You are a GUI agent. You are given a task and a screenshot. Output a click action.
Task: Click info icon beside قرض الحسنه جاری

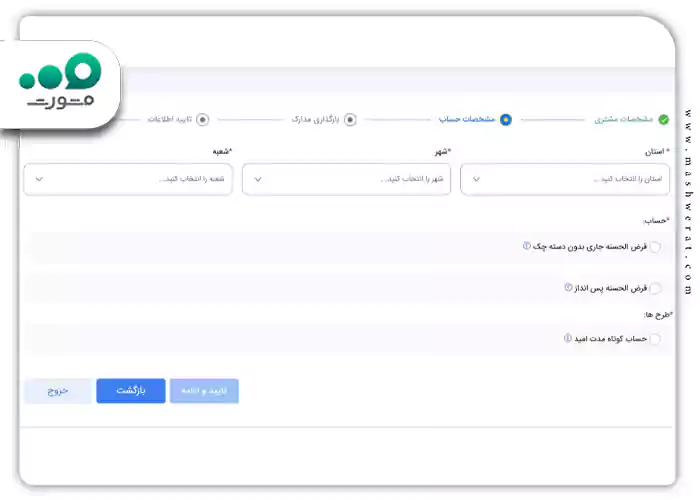coord(527,246)
